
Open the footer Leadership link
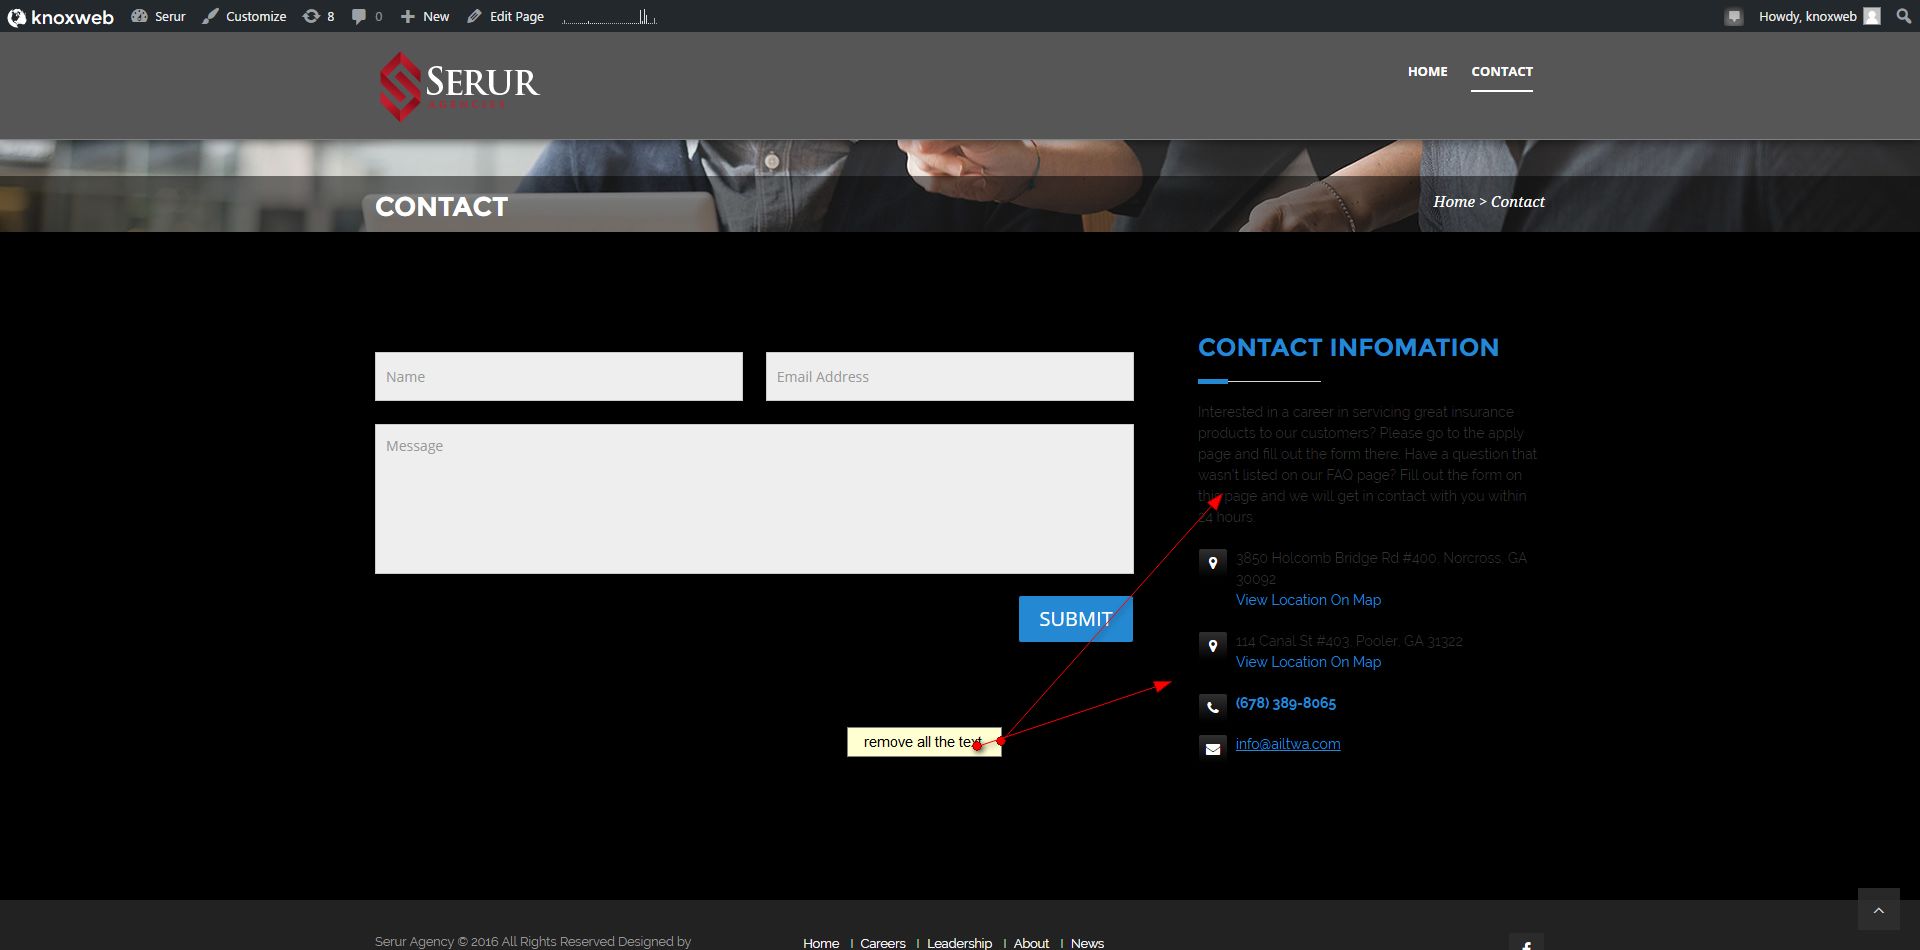click(959, 943)
